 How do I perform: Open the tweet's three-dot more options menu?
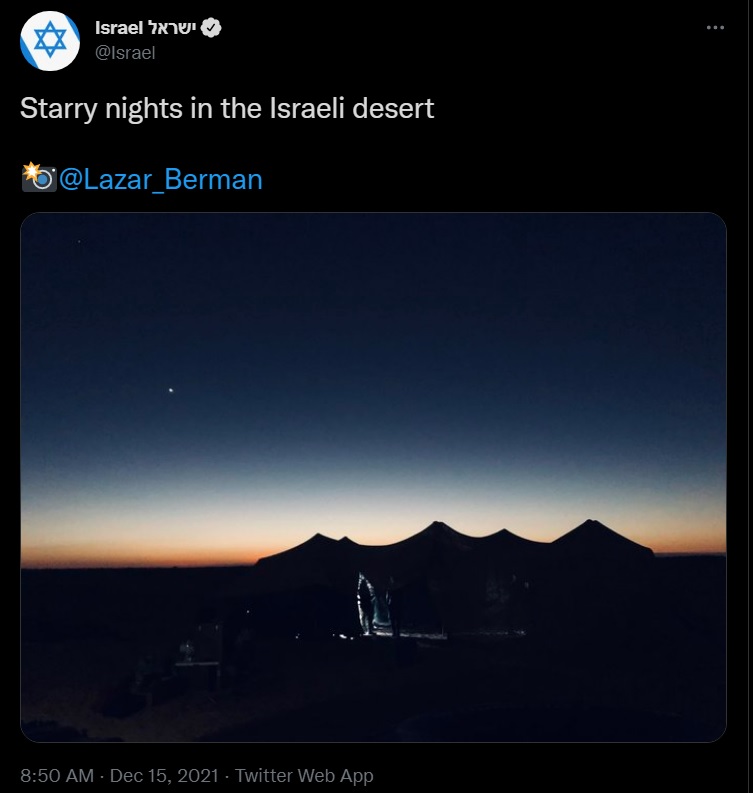[714, 29]
